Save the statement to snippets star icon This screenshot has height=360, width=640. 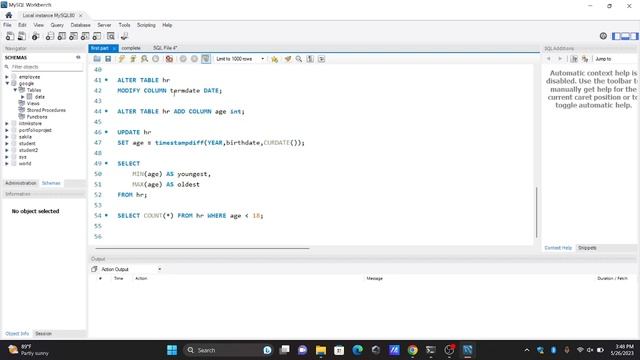(275, 59)
